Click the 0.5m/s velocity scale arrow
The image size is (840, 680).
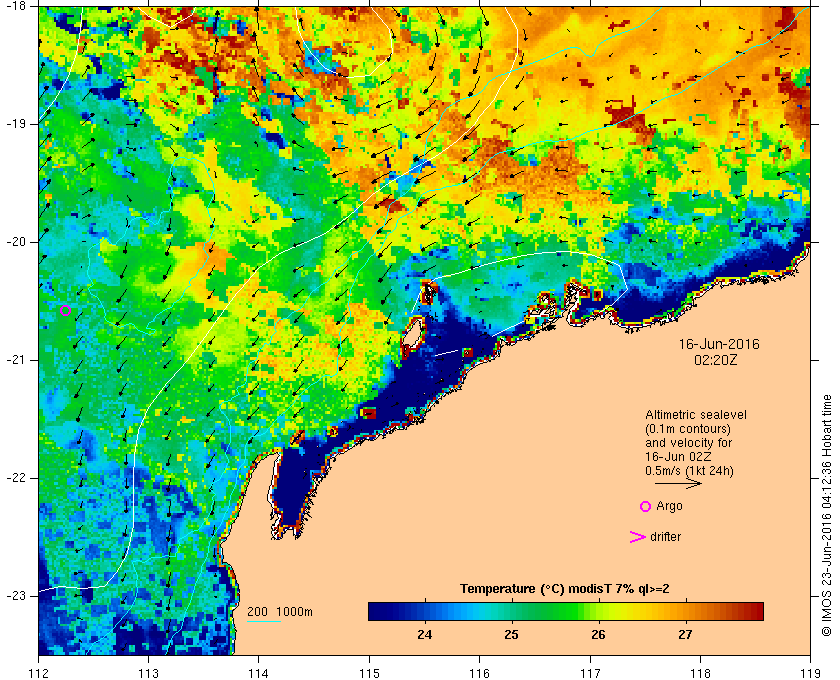pos(678,483)
